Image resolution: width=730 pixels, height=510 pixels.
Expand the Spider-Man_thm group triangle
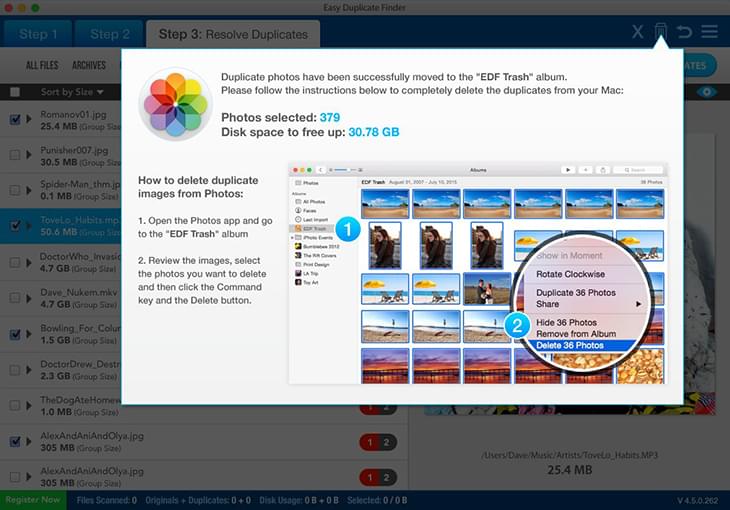(29, 190)
